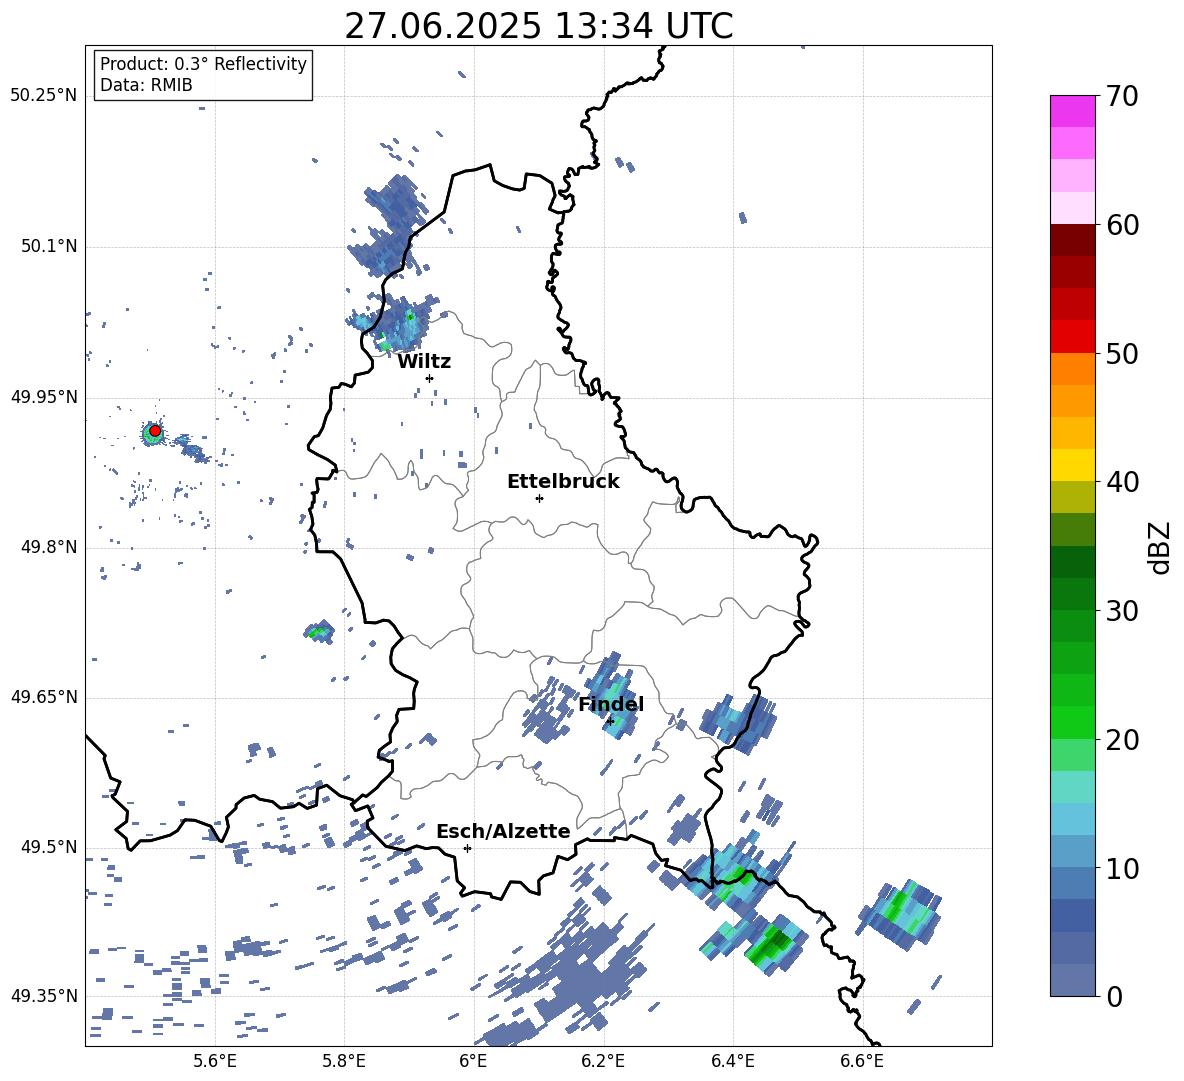1184x1081 pixels.
Task: Click the 30 tick on the colorbar
Action: pyautogui.click(x=1122, y=611)
